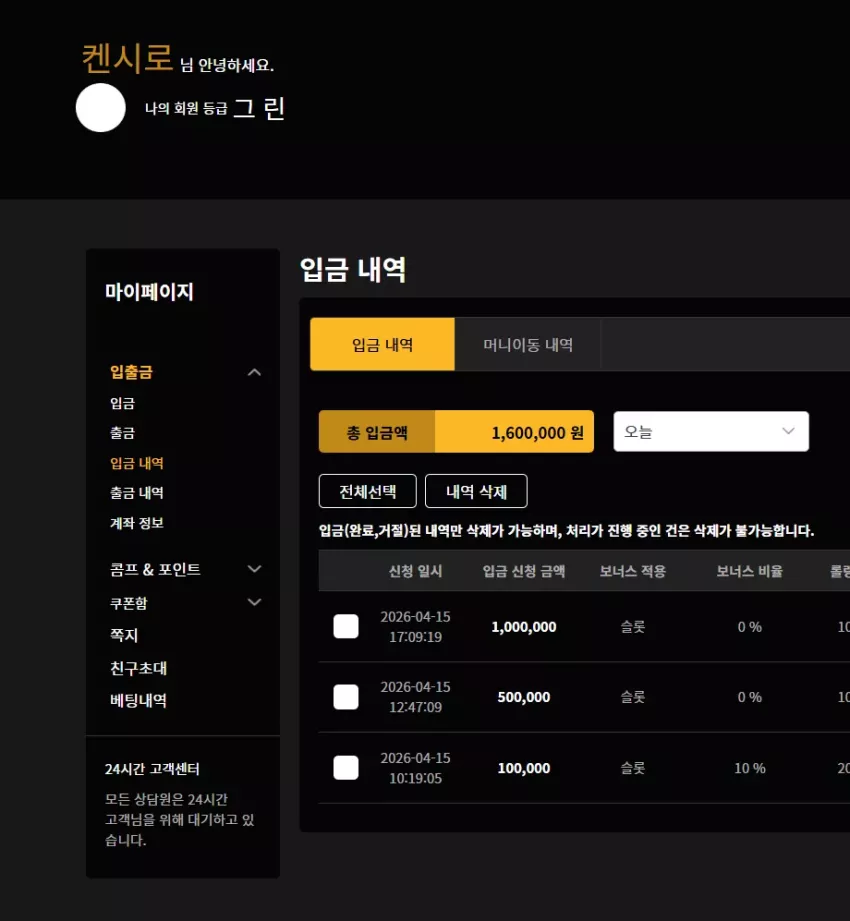Open the 입금 sidebar item
Viewport: 850px width, 921px height.
coord(122,403)
